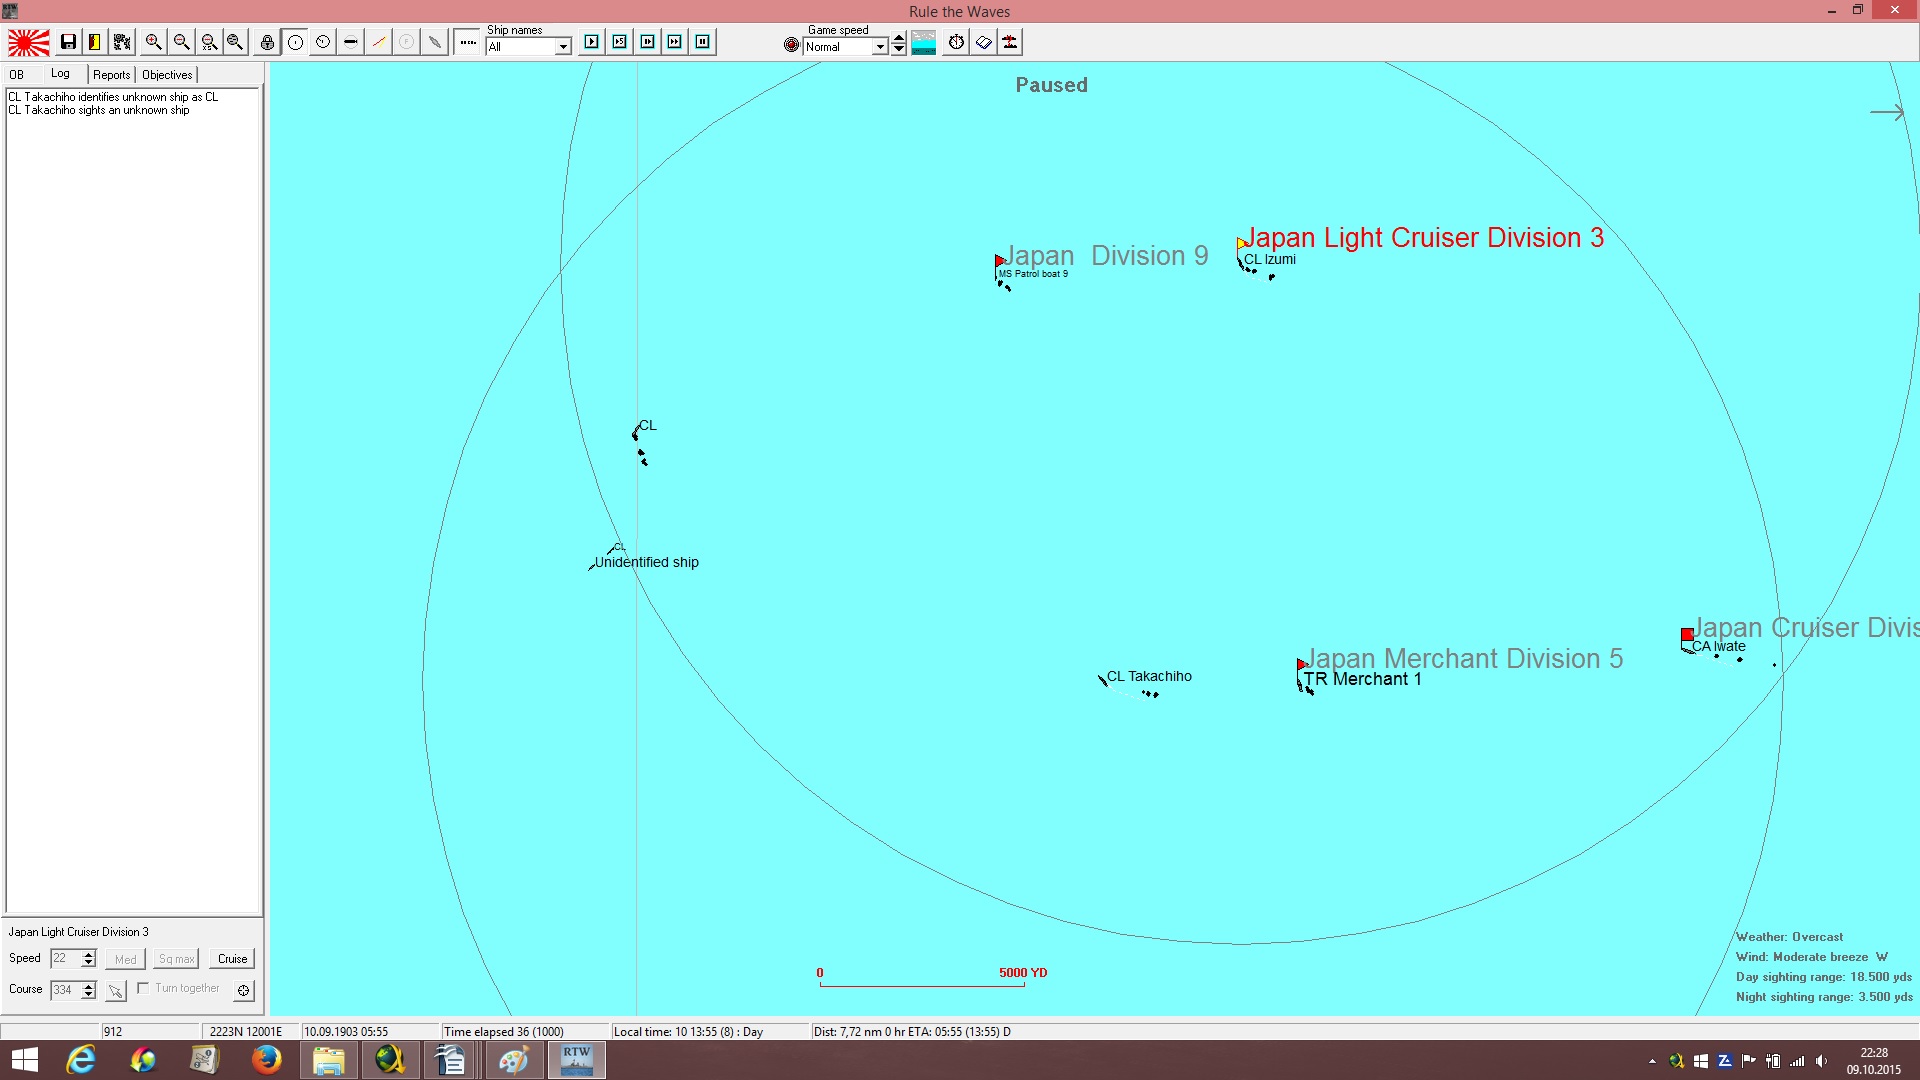Open File Explorer from the taskbar

pos(328,1060)
